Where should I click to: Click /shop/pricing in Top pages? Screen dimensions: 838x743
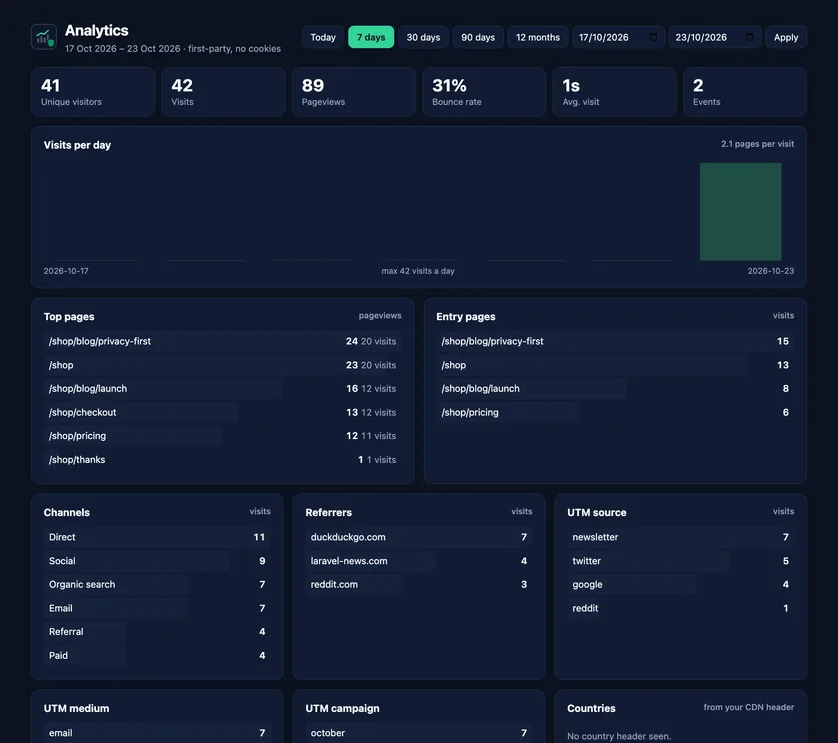pos(222,436)
